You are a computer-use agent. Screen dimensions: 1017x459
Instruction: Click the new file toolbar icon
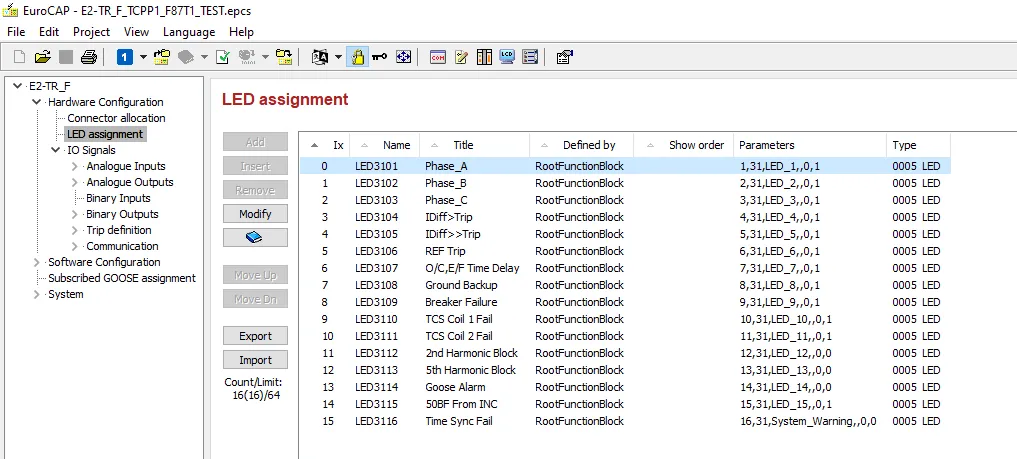tap(19, 57)
